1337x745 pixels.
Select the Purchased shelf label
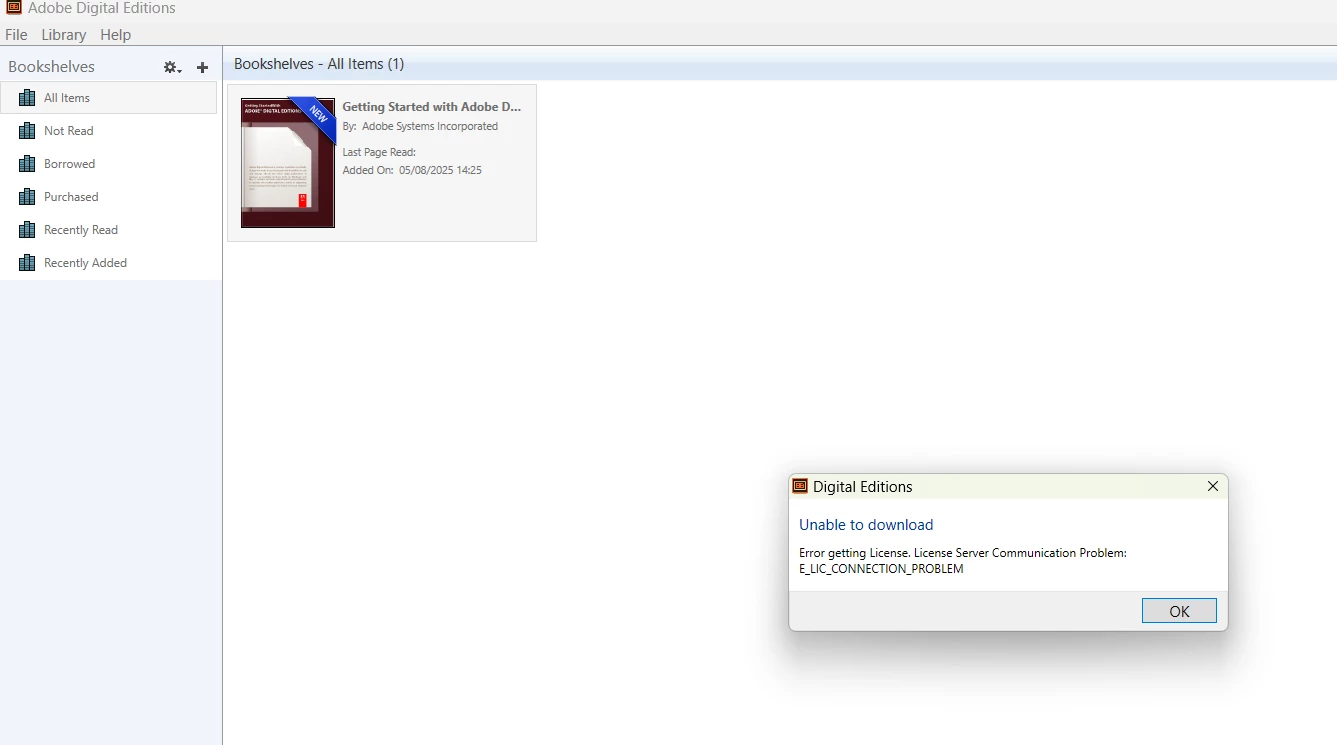pyautogui.click(x=71, y=197)
